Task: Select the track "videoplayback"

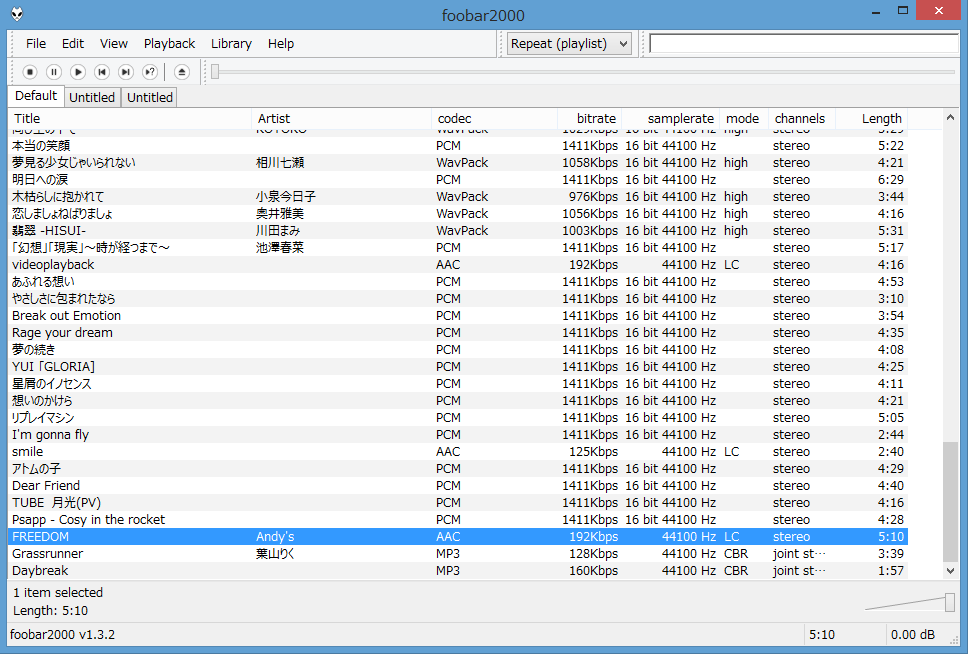Action: (x=457, y=265)
